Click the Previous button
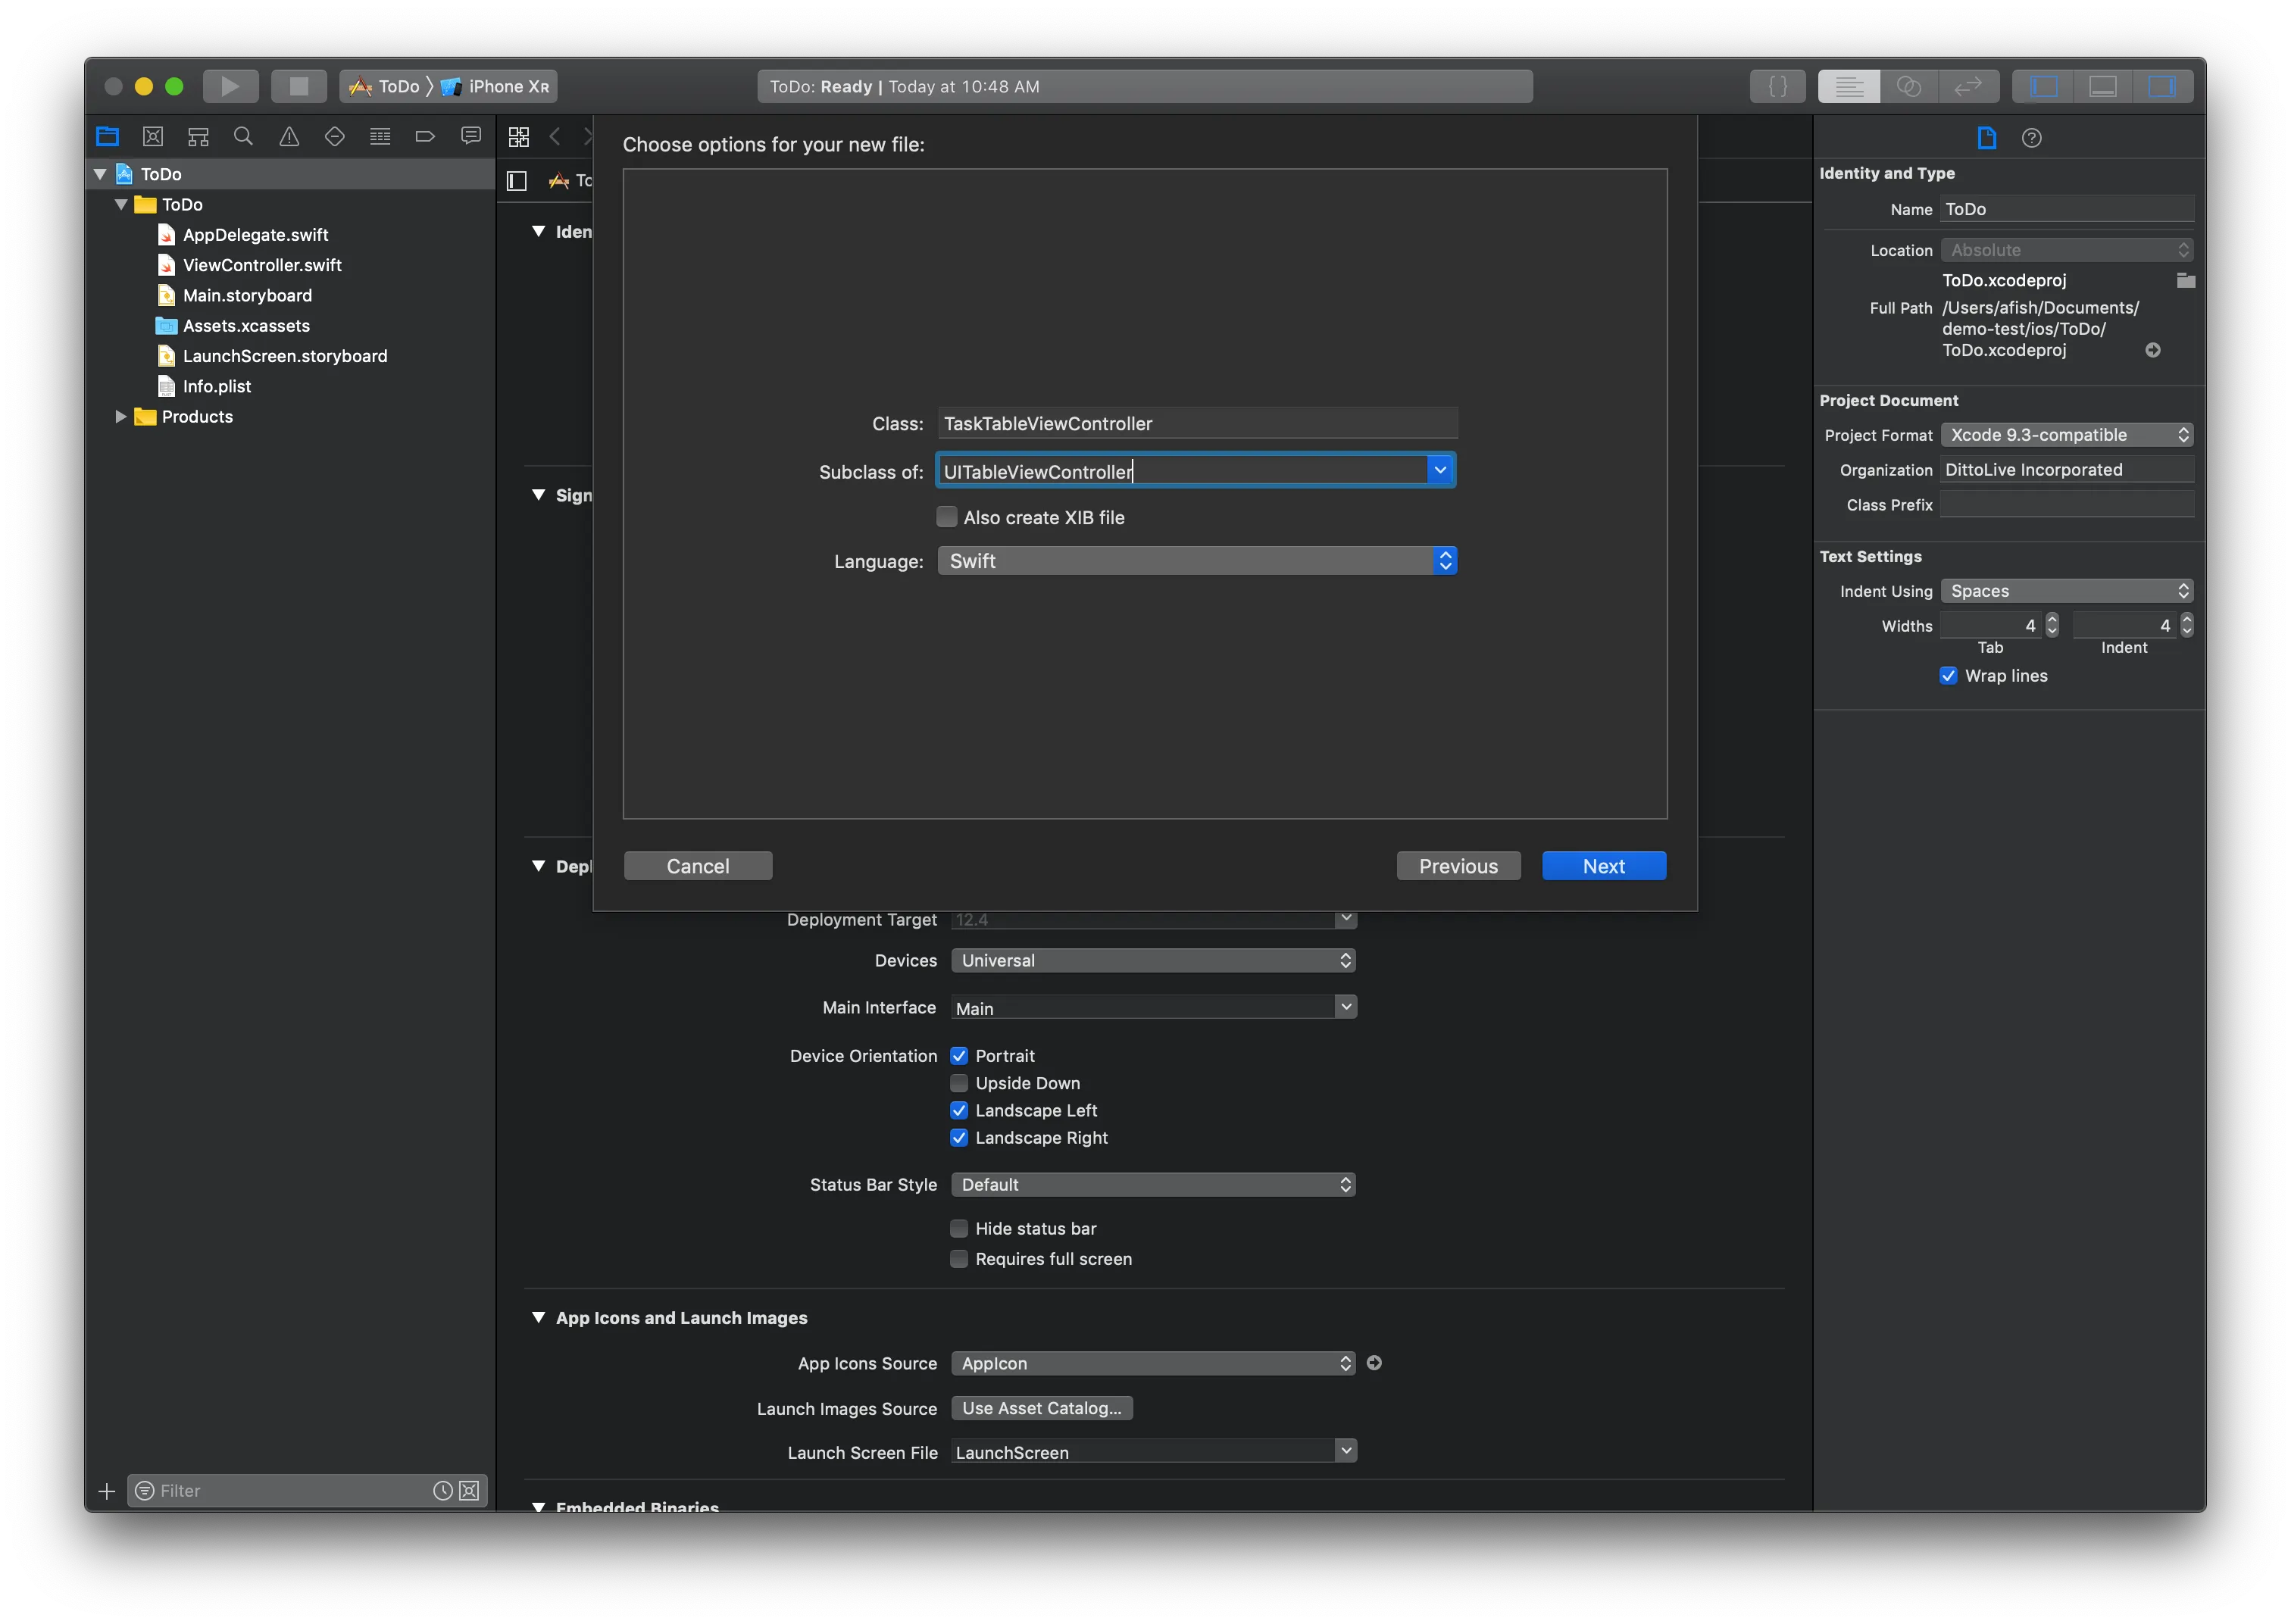 pos(1458,866)
